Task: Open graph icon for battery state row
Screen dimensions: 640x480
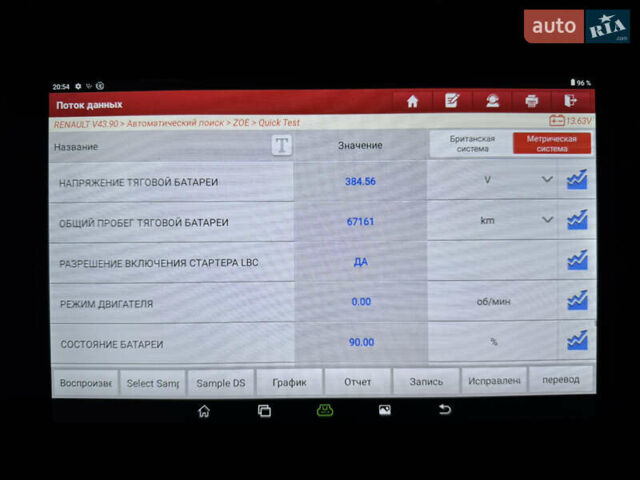Action: click(577, 341)
